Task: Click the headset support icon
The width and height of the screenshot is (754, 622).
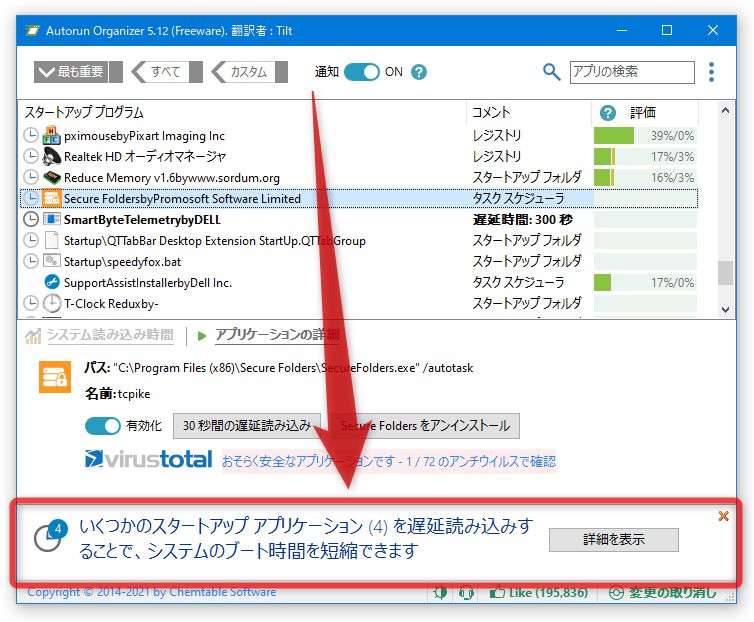Action: (x=466, y=592)
